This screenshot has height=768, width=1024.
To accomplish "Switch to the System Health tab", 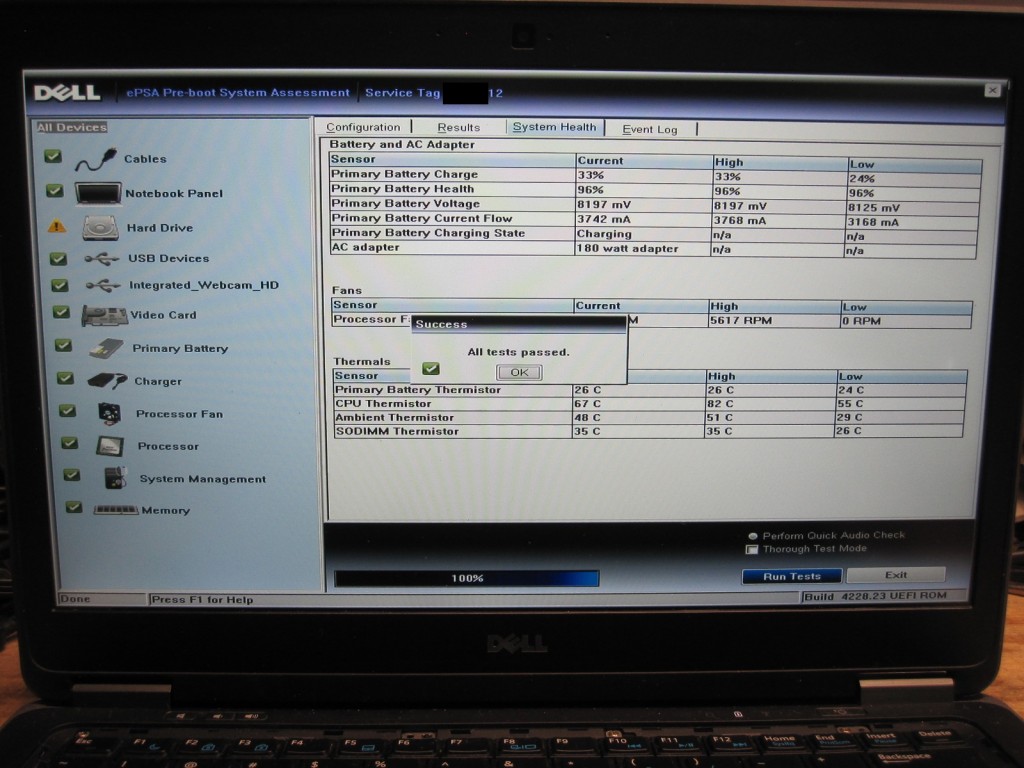I will click(554, 127).
